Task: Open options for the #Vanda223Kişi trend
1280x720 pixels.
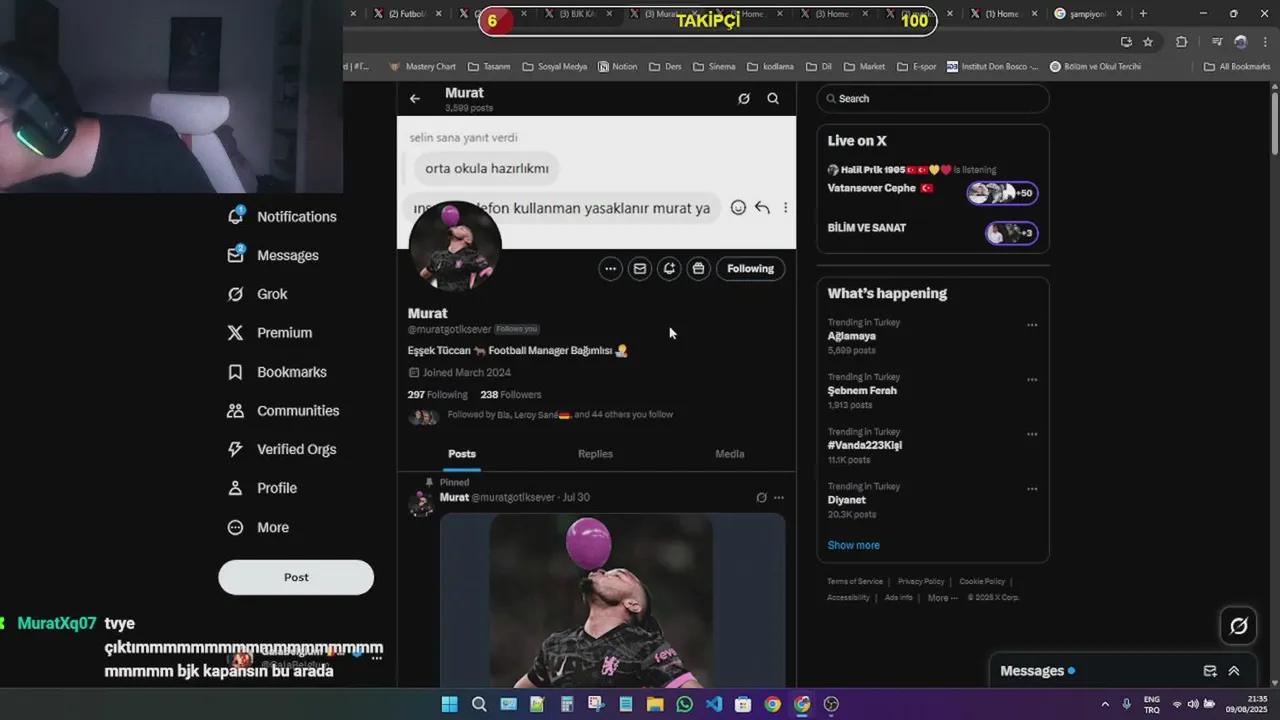Action: 1032,435
